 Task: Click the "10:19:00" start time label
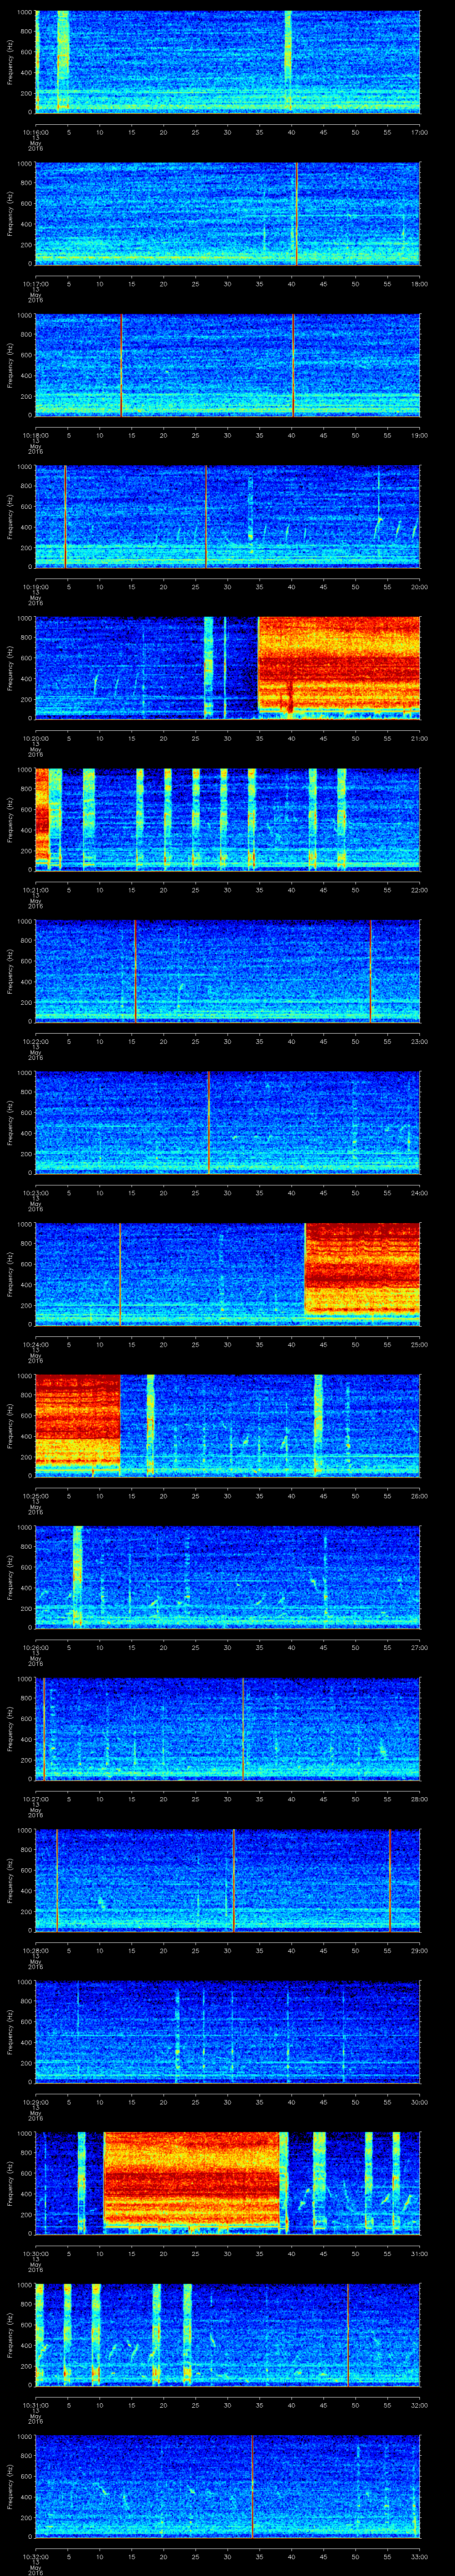coord(35,587)
